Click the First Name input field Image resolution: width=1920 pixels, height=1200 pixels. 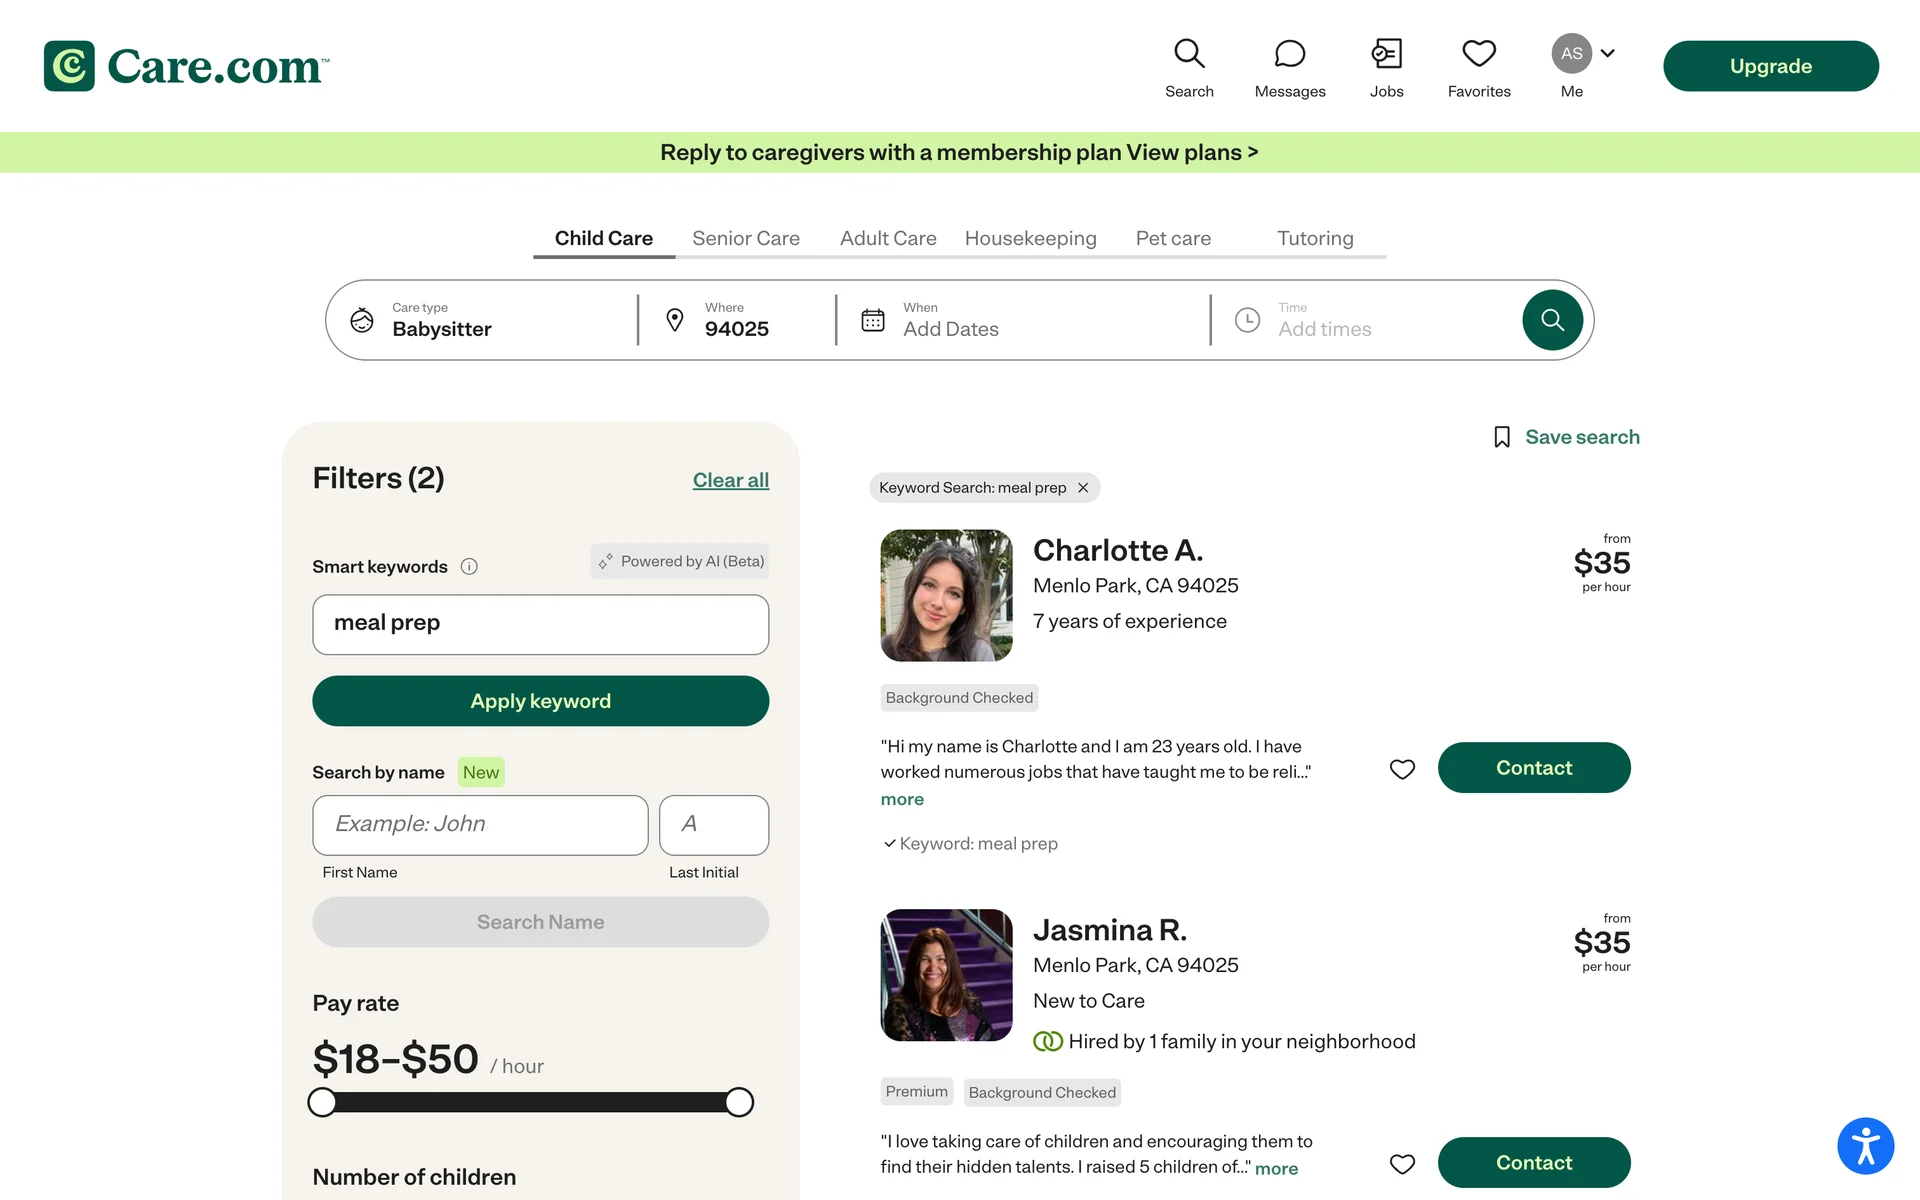click(x=480, y=825)
